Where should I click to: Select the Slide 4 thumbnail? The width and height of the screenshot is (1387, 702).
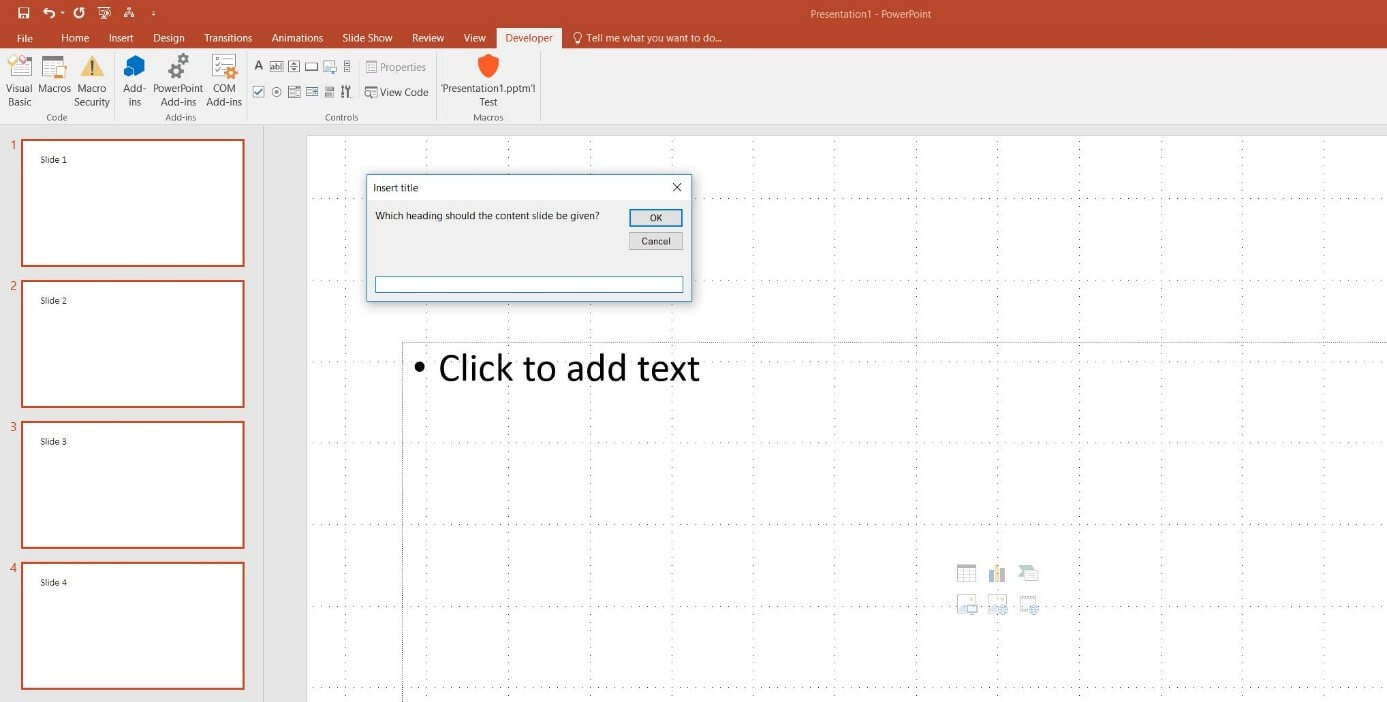click(x=133, y=626)
